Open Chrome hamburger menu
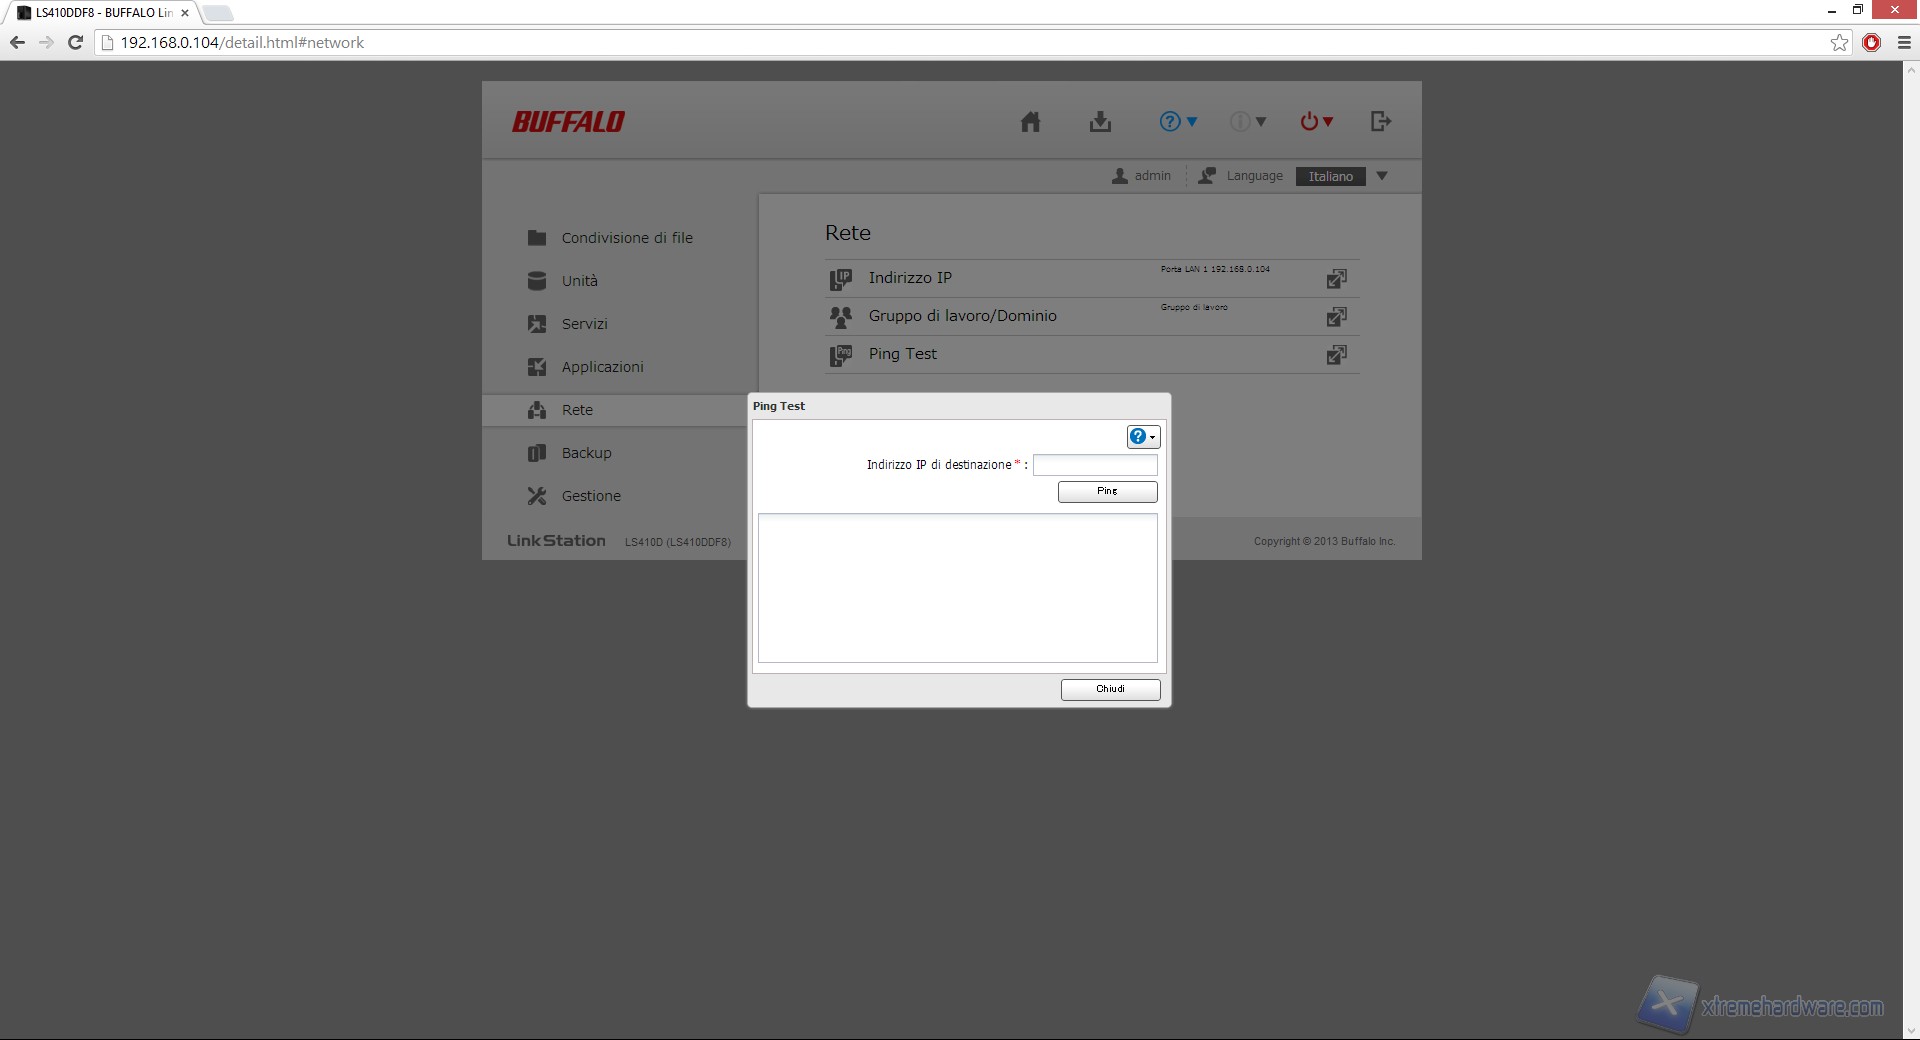 coord(1904,43)
